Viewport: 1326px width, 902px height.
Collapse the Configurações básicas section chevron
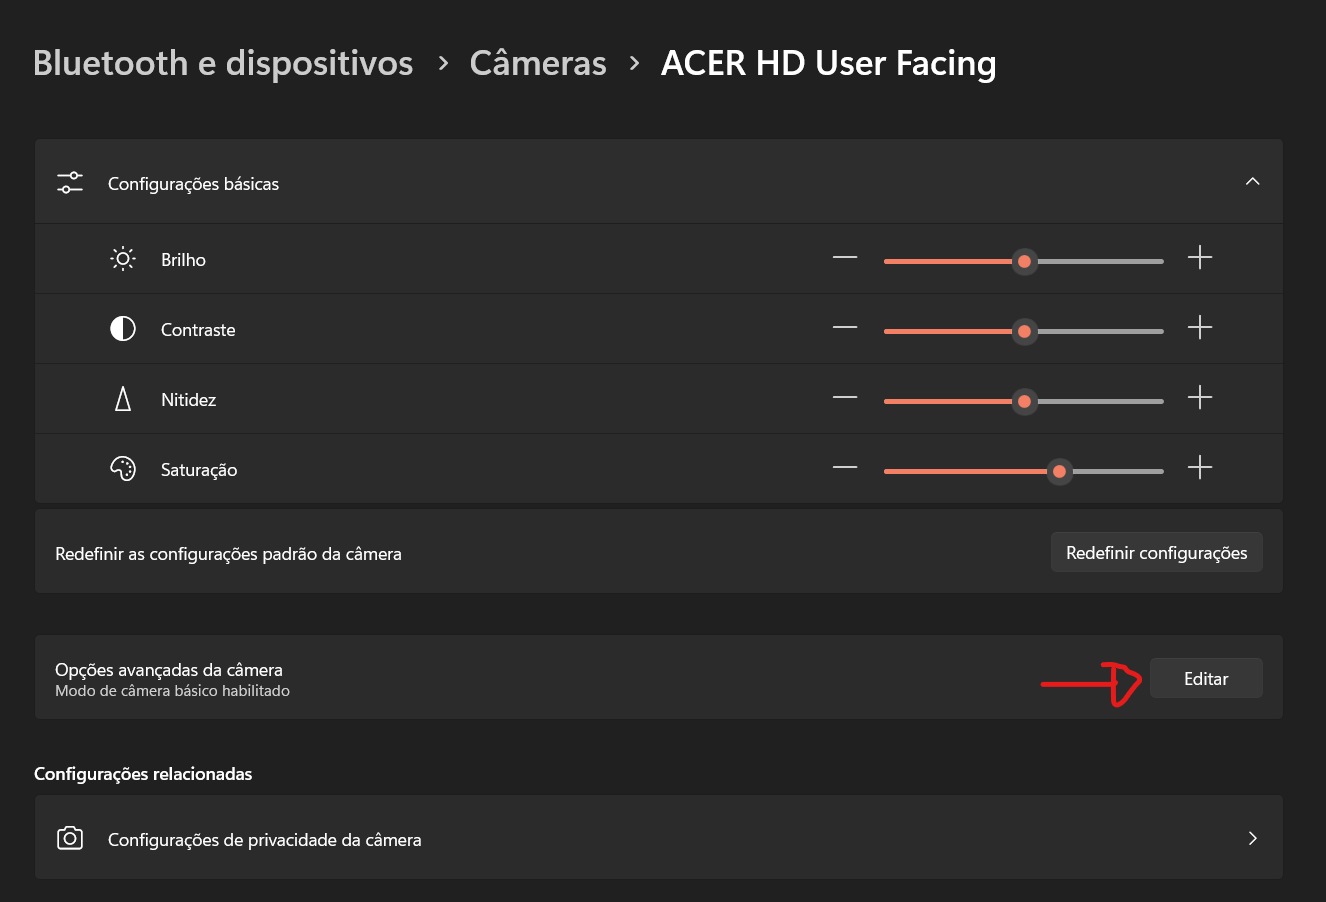point(1252,182)
